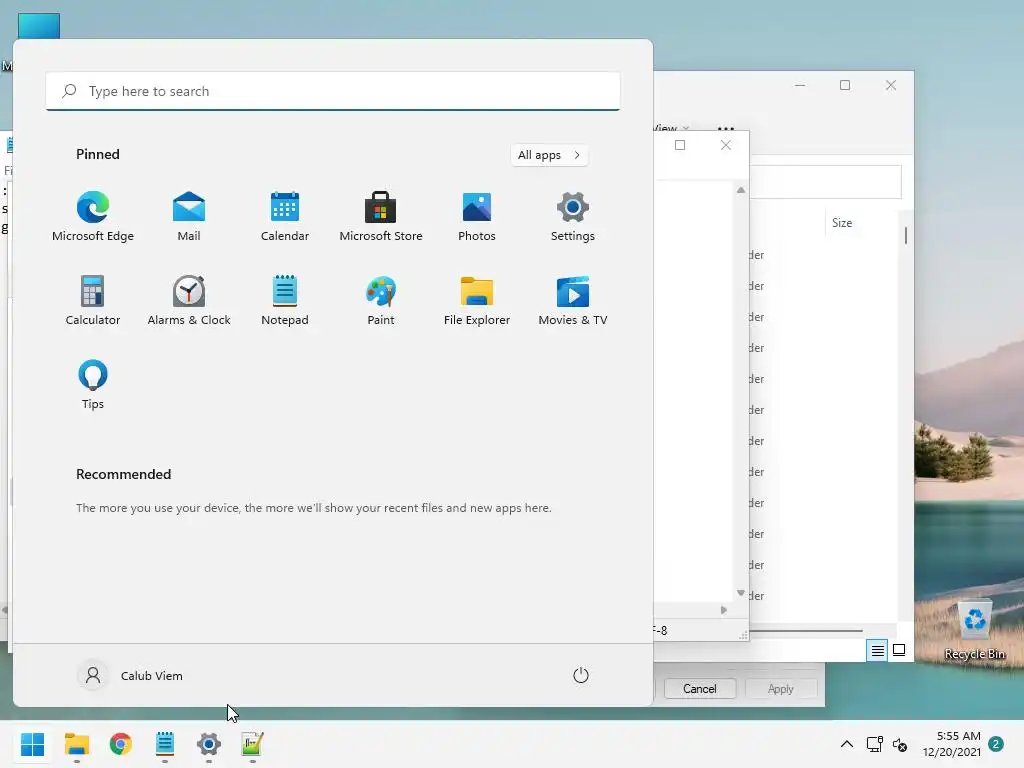
Task: Open Microsoft Store
Action: point(381,217)
